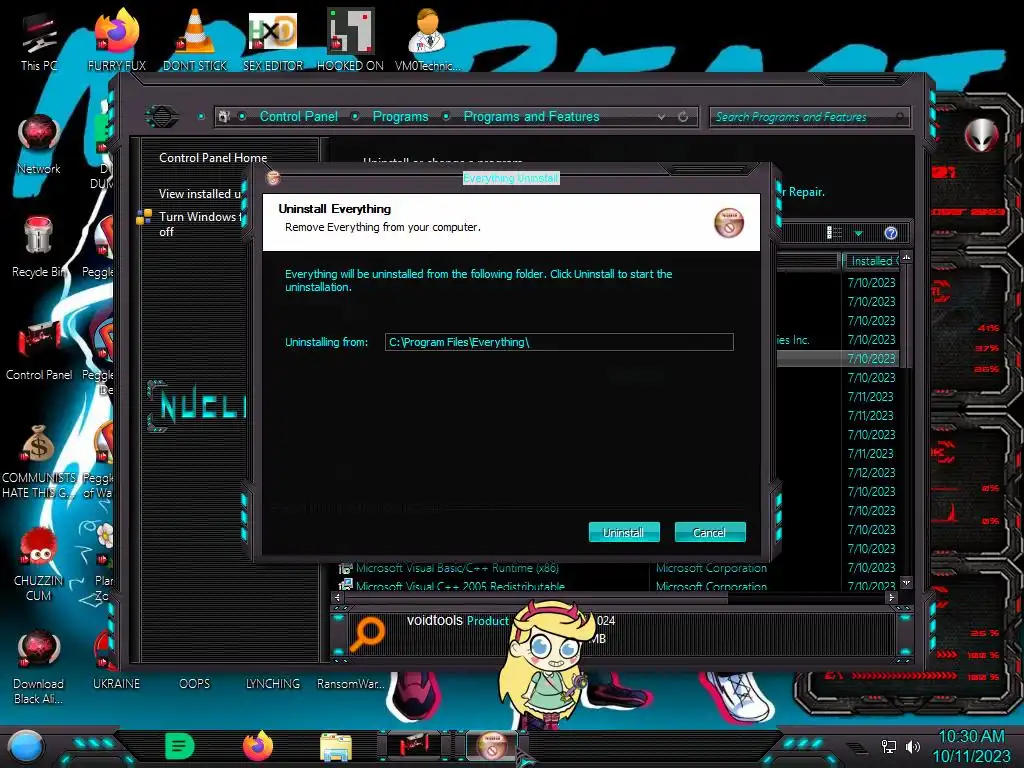The image size is (1024, 768).
Task: Open the help icon in Programs and Features
Action: [x=891, y=233]
